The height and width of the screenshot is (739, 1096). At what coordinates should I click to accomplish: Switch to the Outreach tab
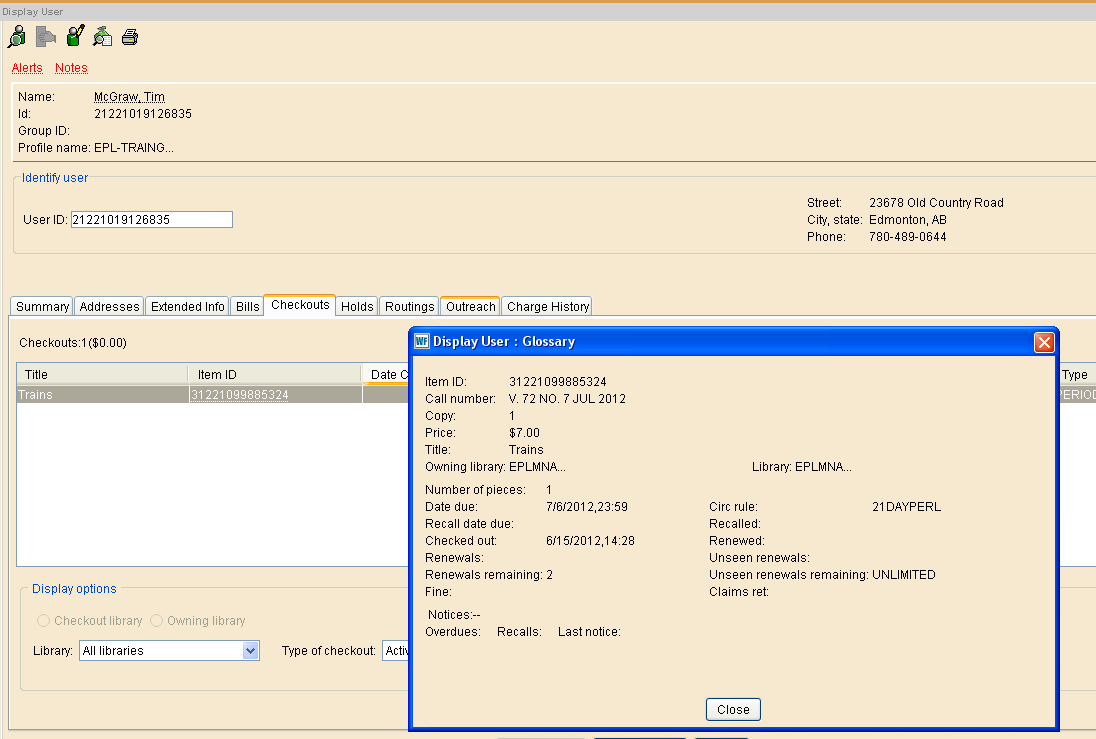click(x=470, y=306)
